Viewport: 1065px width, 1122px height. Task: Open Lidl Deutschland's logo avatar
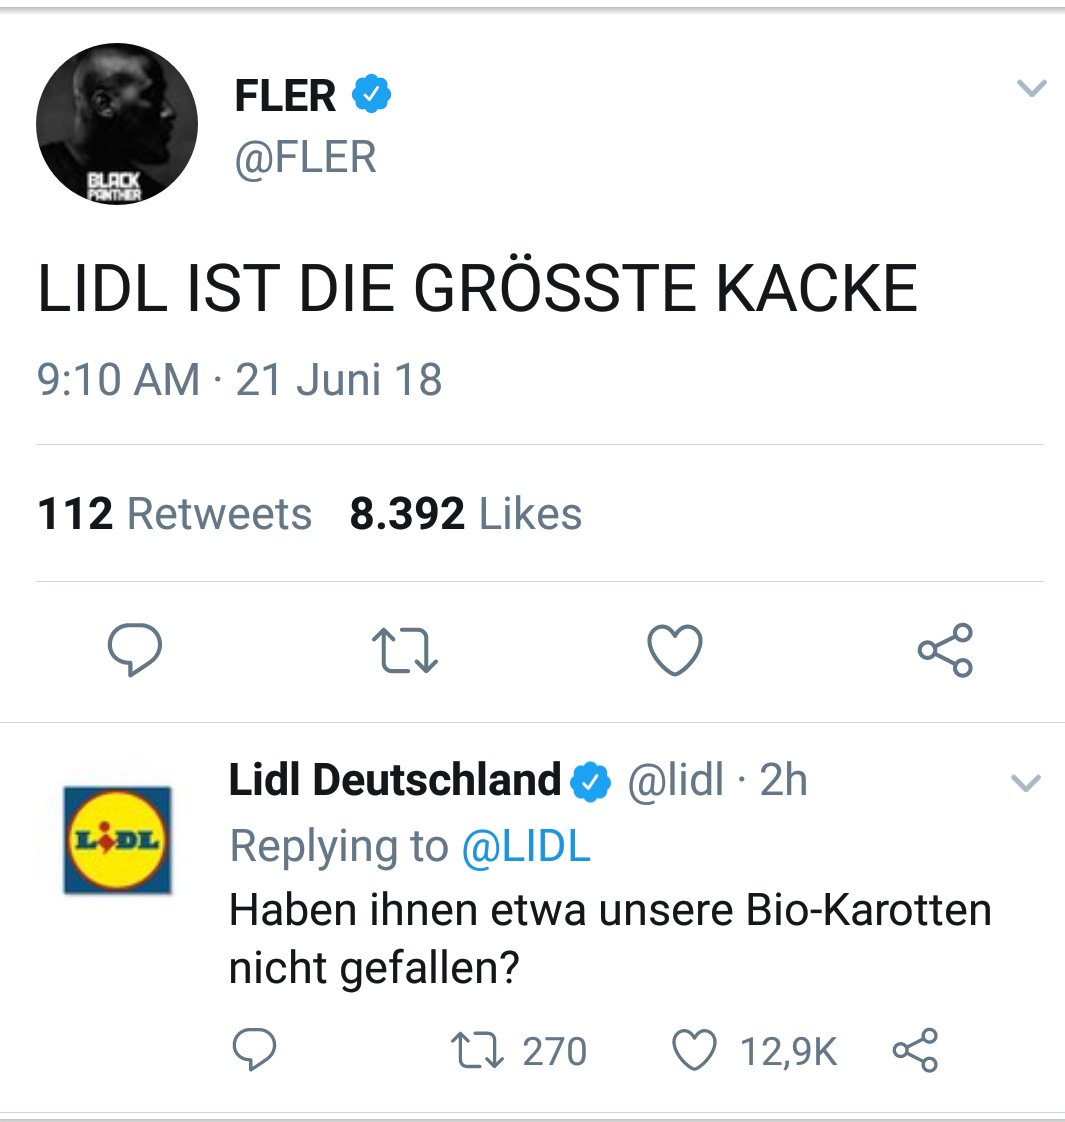[118, 840]
